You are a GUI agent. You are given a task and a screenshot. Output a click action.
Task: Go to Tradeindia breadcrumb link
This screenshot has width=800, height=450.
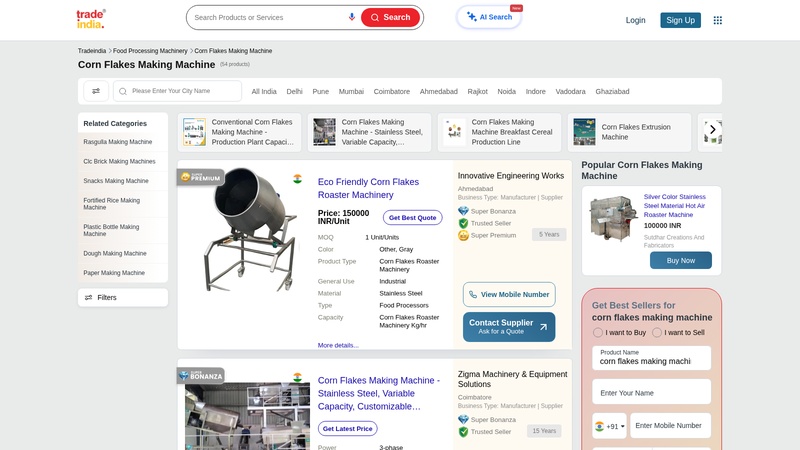coord(92,51)
